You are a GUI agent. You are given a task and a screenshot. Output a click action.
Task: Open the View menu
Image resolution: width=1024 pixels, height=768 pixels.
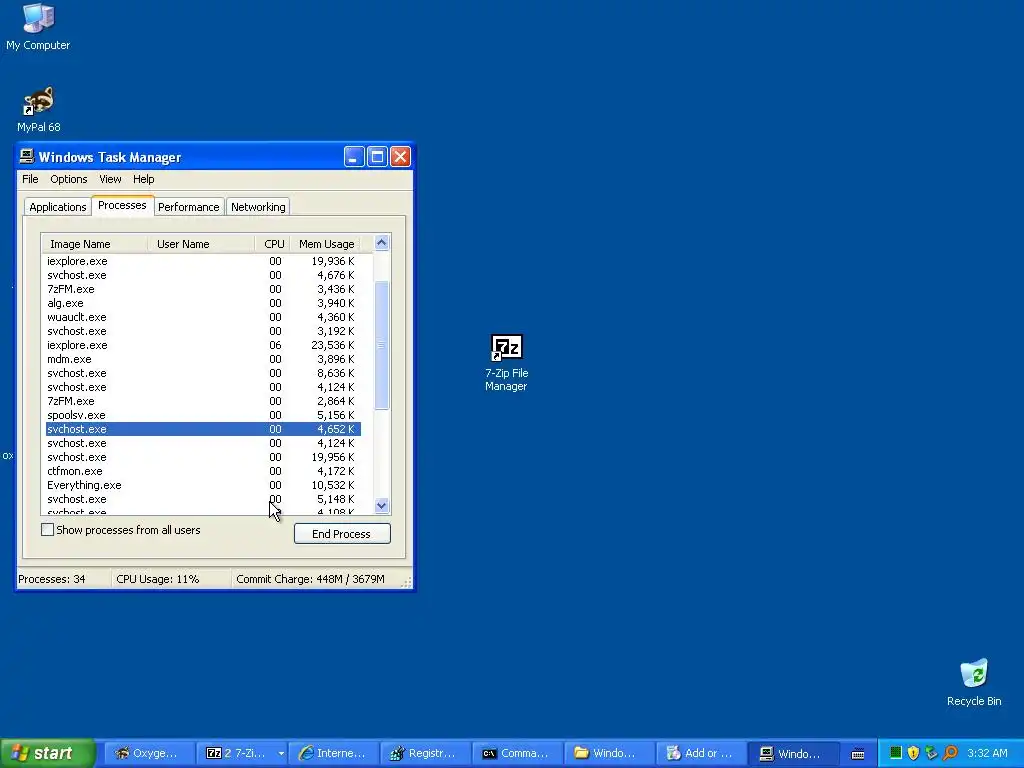click(x=110, y=179)
